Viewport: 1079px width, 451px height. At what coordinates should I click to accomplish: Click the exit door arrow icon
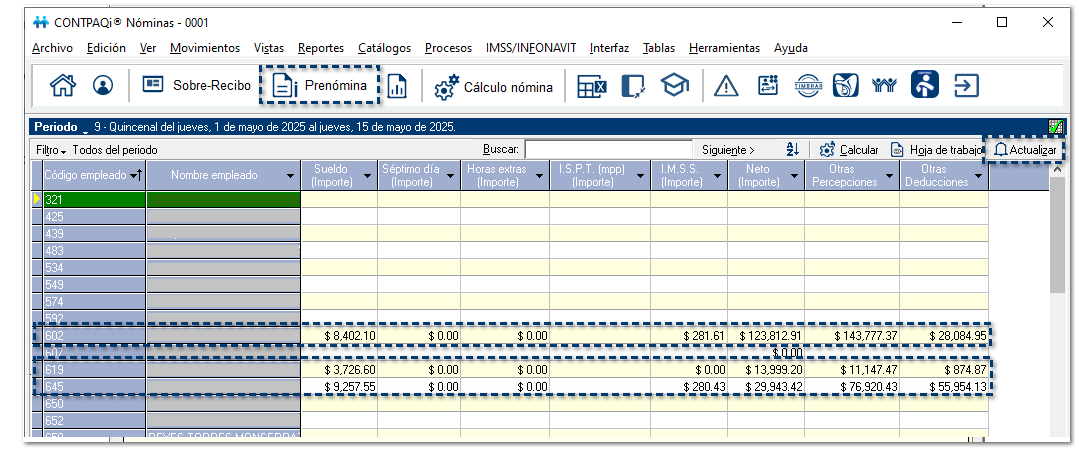point(965,86)
